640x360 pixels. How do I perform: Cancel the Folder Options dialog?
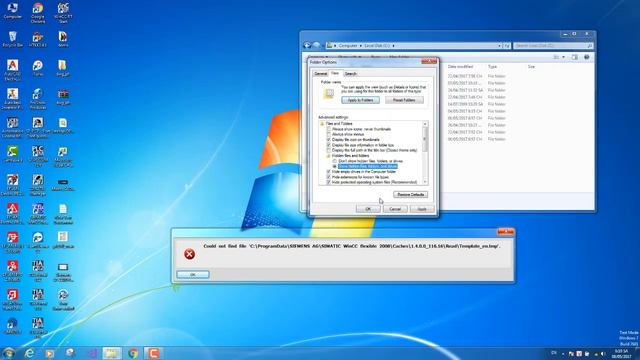[x=395, y=209]
